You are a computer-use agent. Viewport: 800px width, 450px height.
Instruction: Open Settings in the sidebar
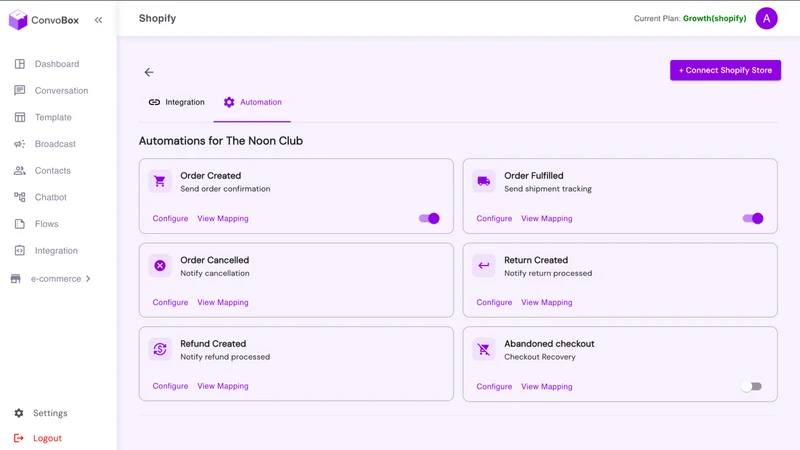tap(50, 413)
